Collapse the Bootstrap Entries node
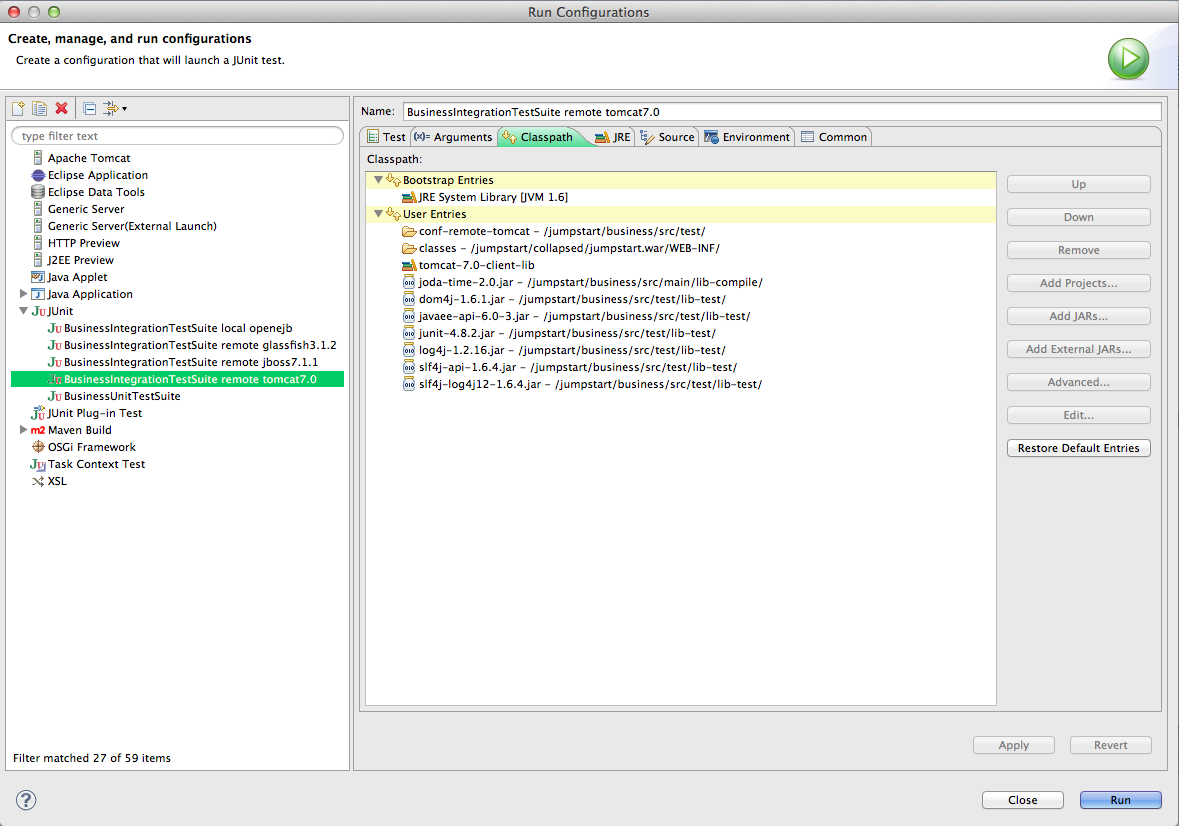 pyautogui.click(x=378, y=180)
